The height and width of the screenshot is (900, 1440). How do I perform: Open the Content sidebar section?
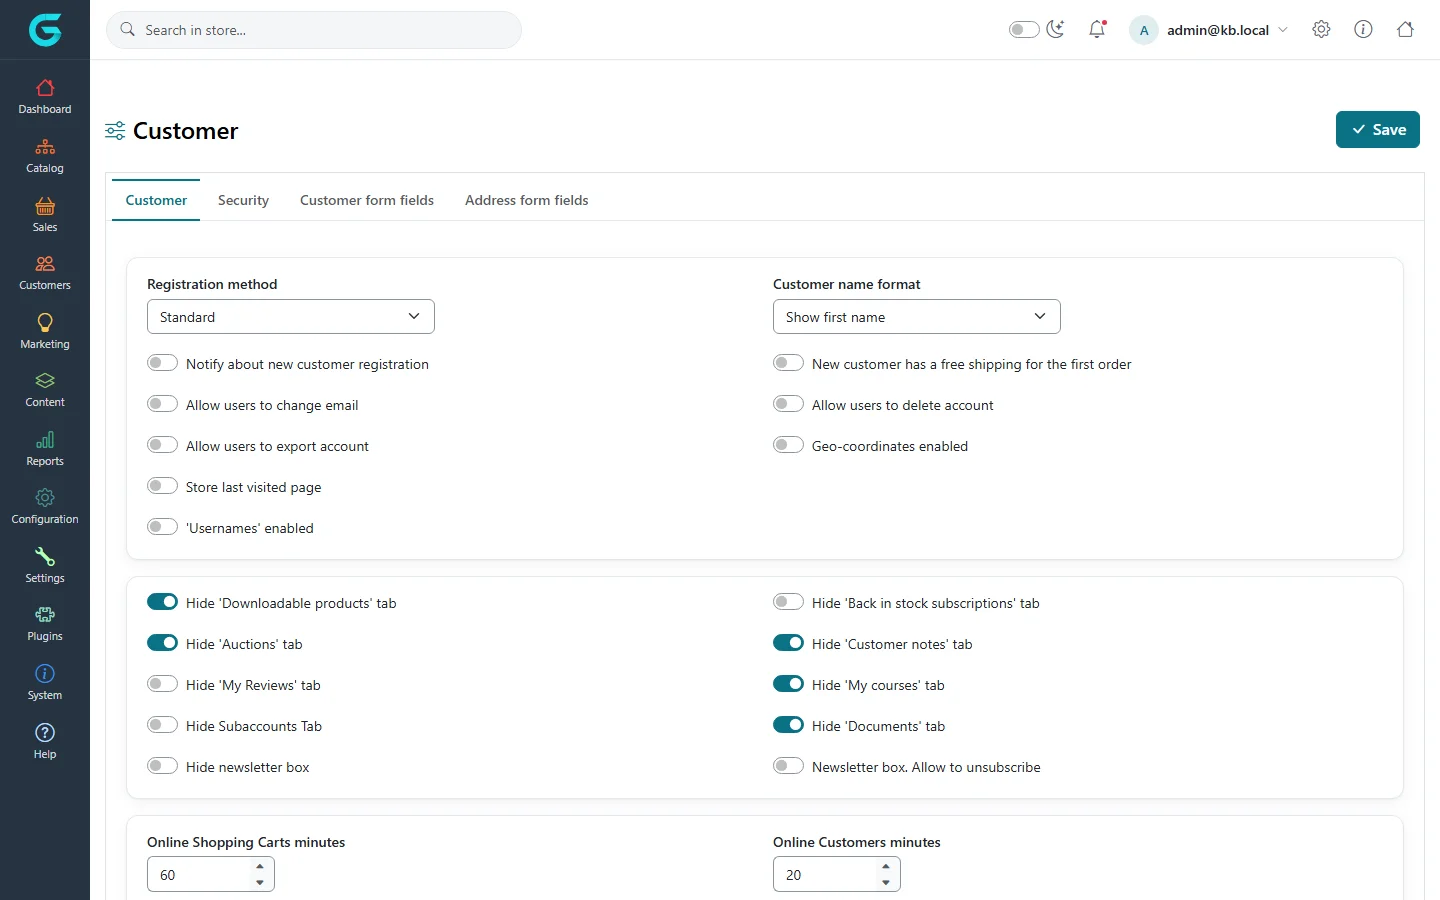coord(45,390)
